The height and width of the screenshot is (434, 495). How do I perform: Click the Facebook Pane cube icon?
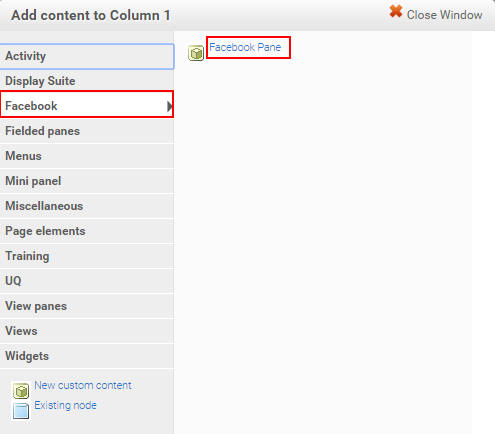(x=196, y=53)
